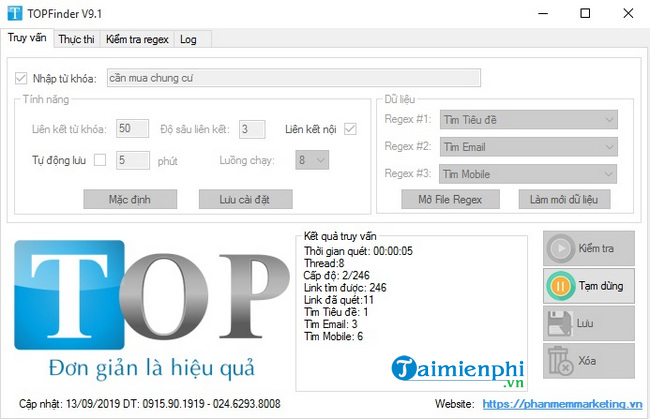650x419 pixels.
Task: Click the auto-save minutes field showing 5
Action: 133,160
